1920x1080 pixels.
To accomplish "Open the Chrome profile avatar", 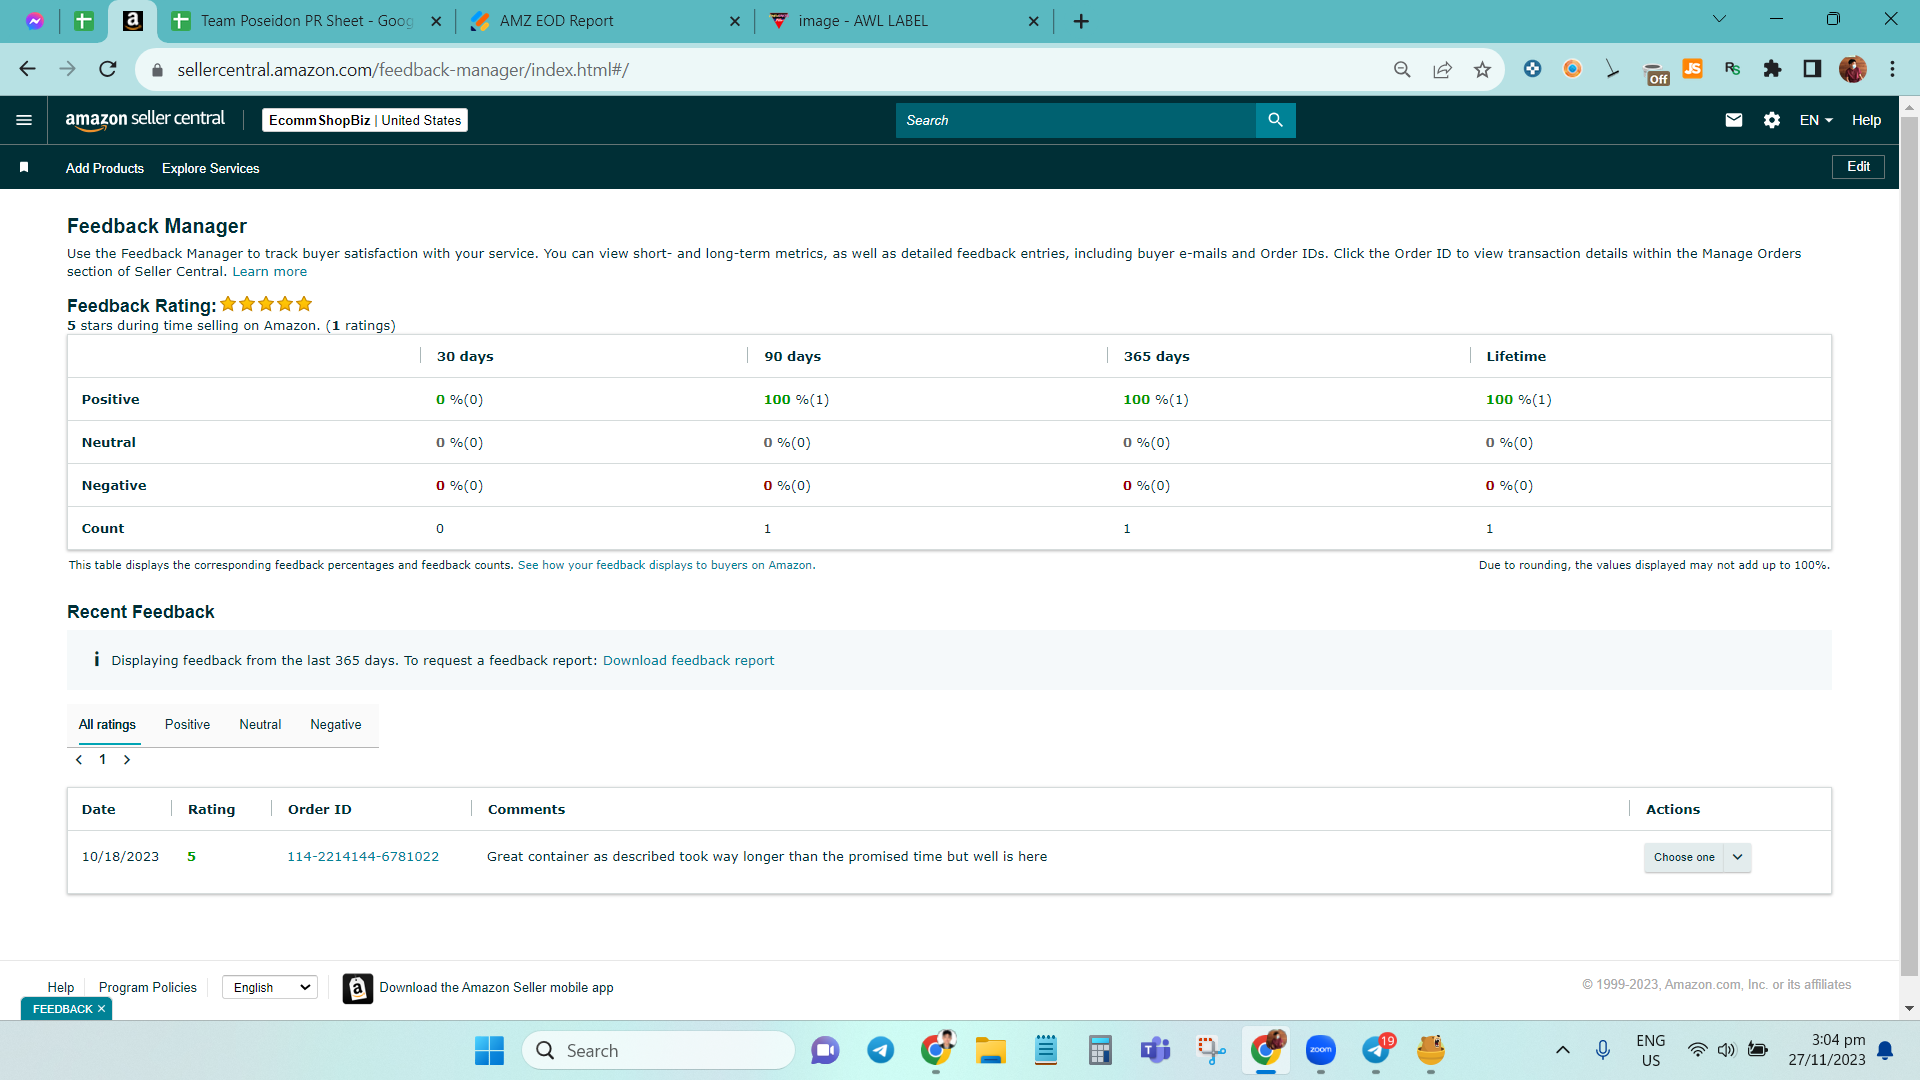I will (1852, 69).
